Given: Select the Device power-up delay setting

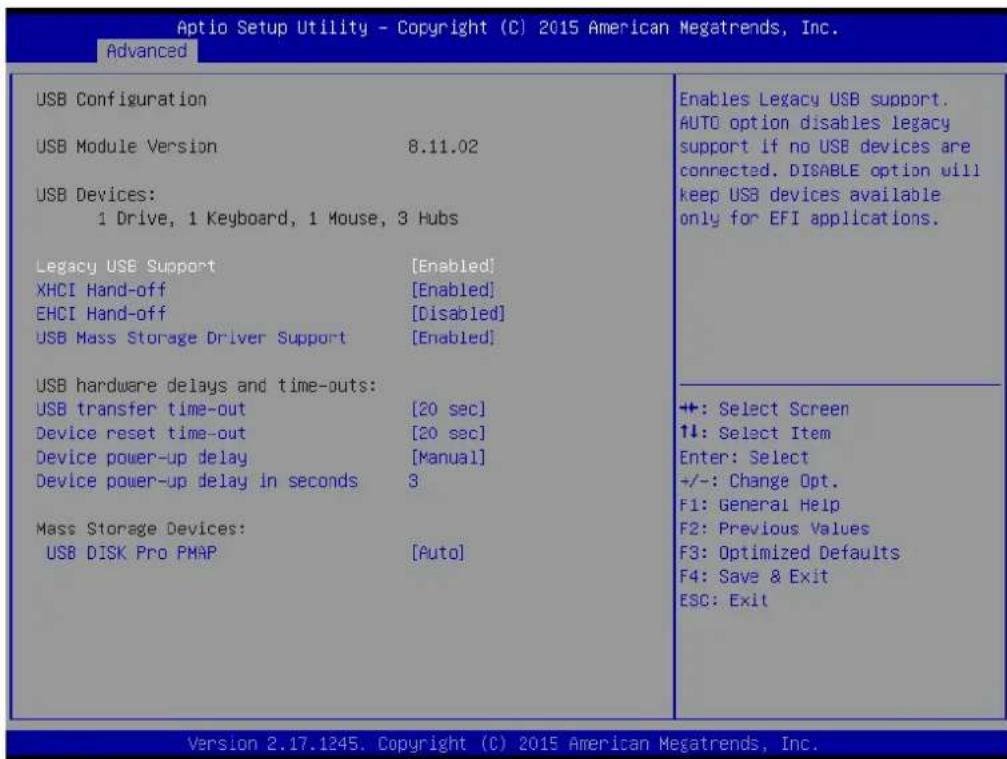Looking at the screenshot, I should (142, 458).
